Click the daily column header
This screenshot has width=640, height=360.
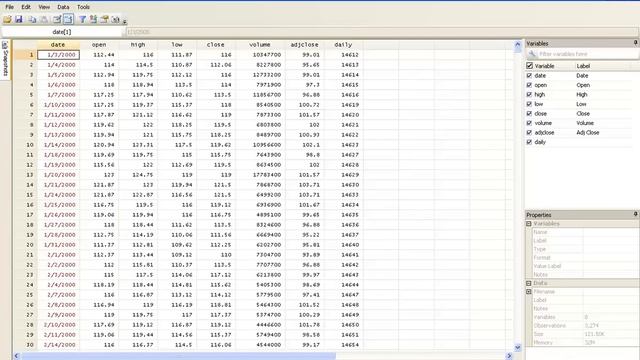pyautogui.click(x=343, y=44)
